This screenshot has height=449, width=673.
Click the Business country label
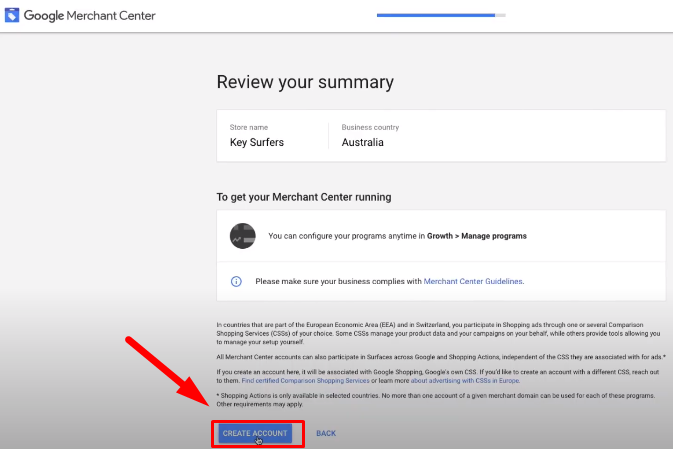[370, 127]
